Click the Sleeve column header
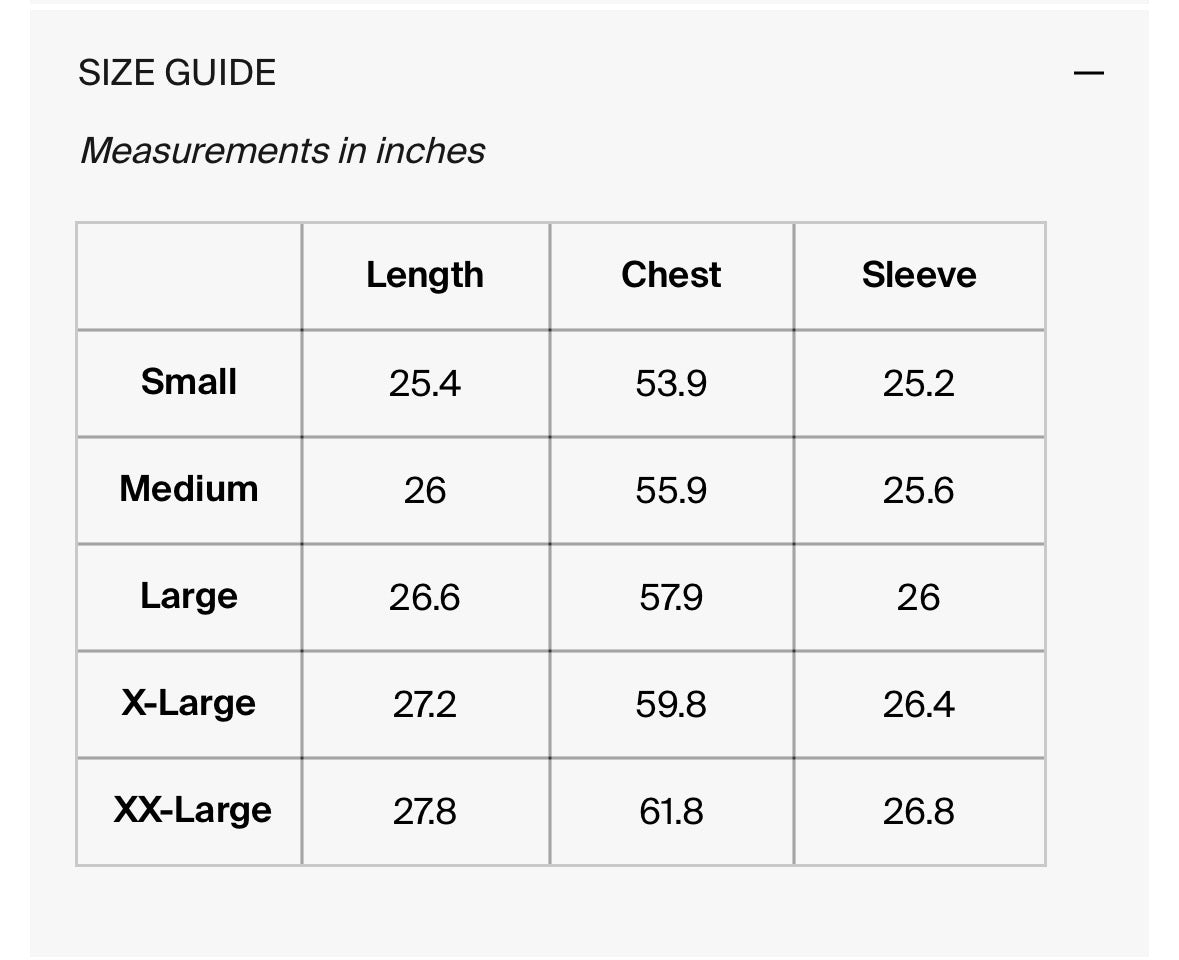The height and width of the screenshot is (960, 1179). tap(919, 275)
